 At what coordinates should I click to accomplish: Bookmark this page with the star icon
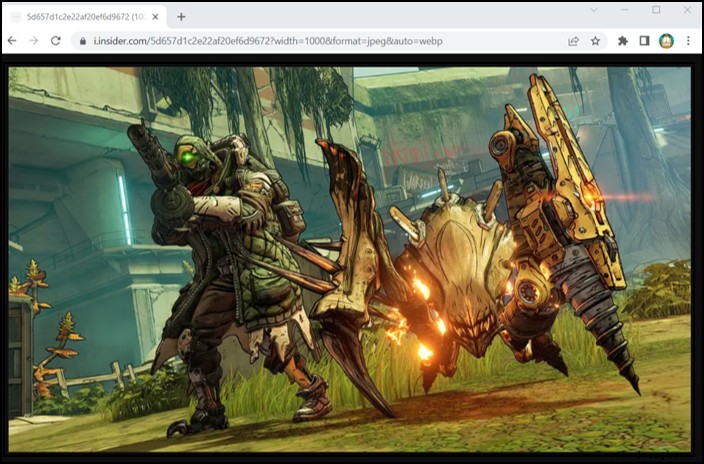(x=595, y=41)
